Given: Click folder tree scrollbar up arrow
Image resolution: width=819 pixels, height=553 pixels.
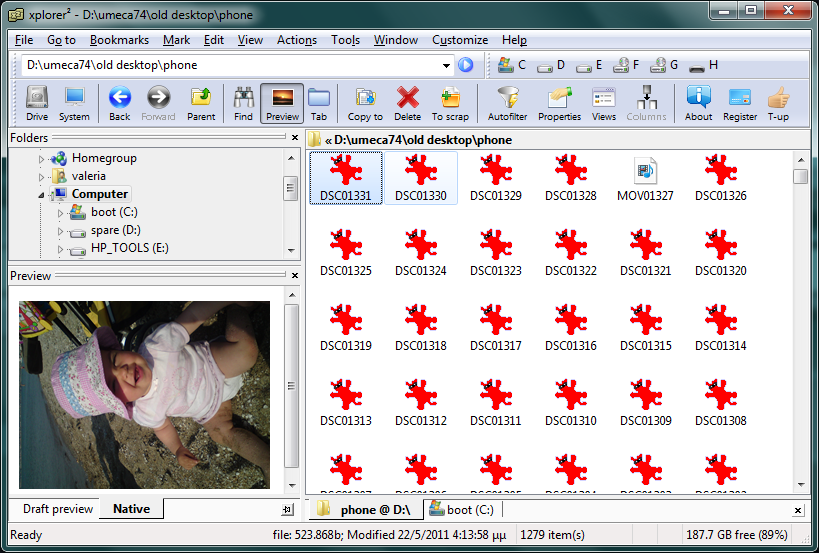Looking at the screenshot, I should (291, 158).
